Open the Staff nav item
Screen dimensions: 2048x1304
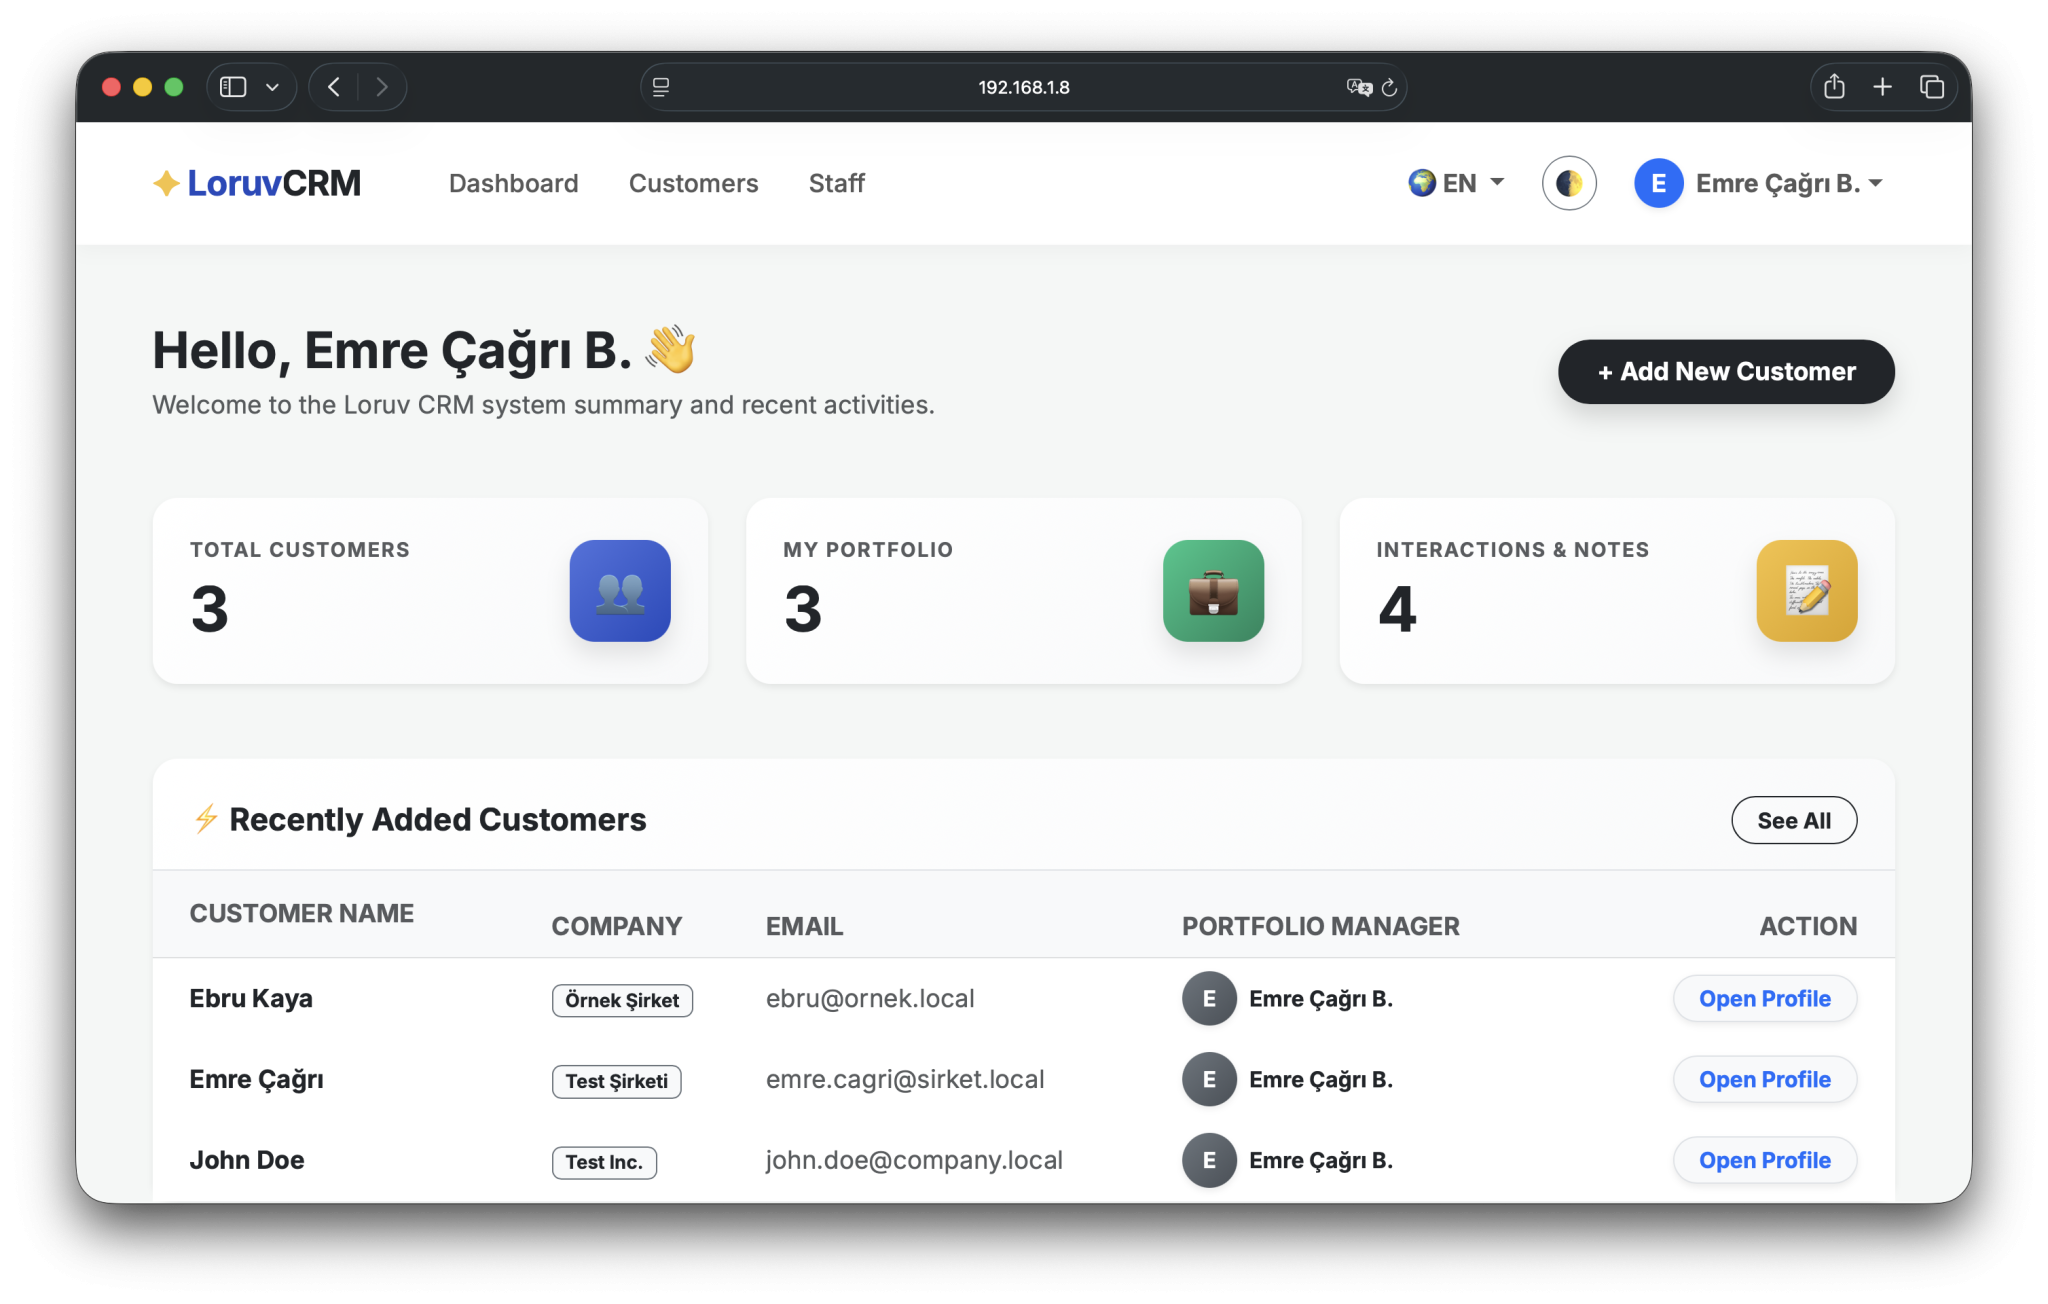836,183
